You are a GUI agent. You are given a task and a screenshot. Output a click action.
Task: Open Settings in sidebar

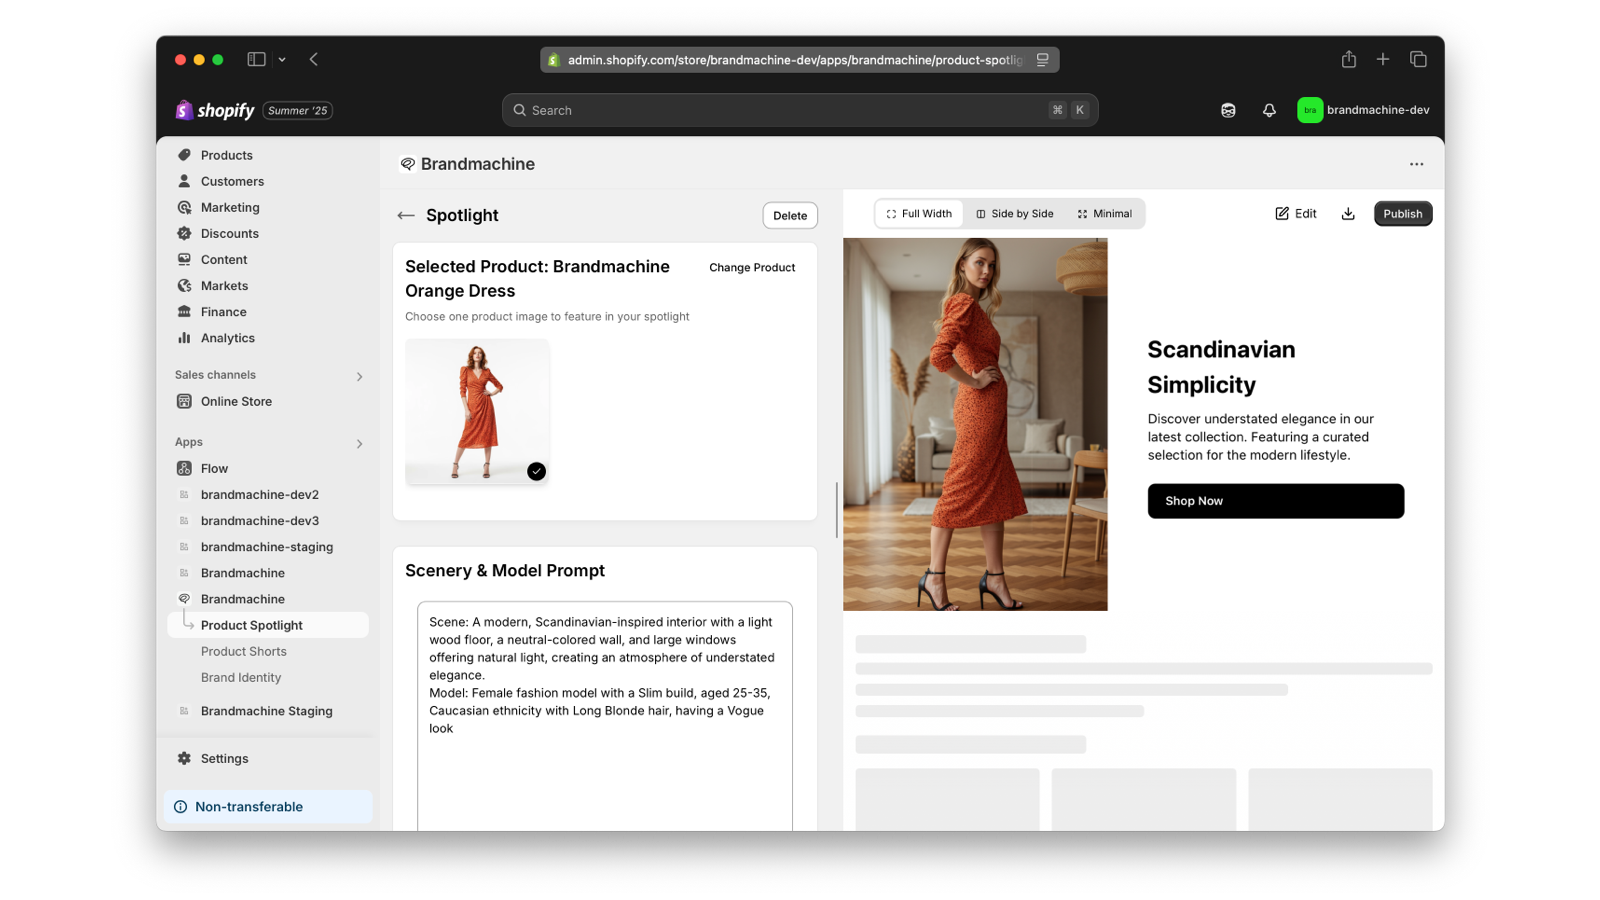pyautogui.click(x=224, y=758)
